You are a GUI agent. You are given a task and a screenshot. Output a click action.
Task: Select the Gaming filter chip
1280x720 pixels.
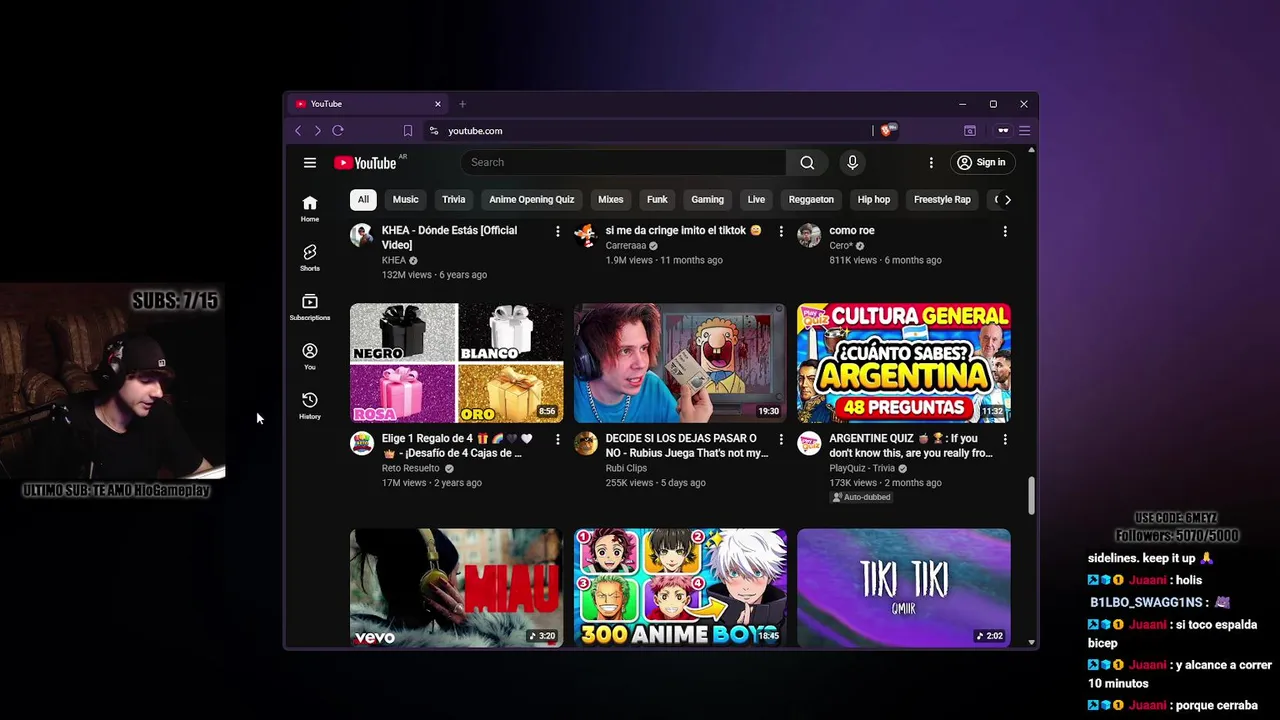tap(707, 199)
